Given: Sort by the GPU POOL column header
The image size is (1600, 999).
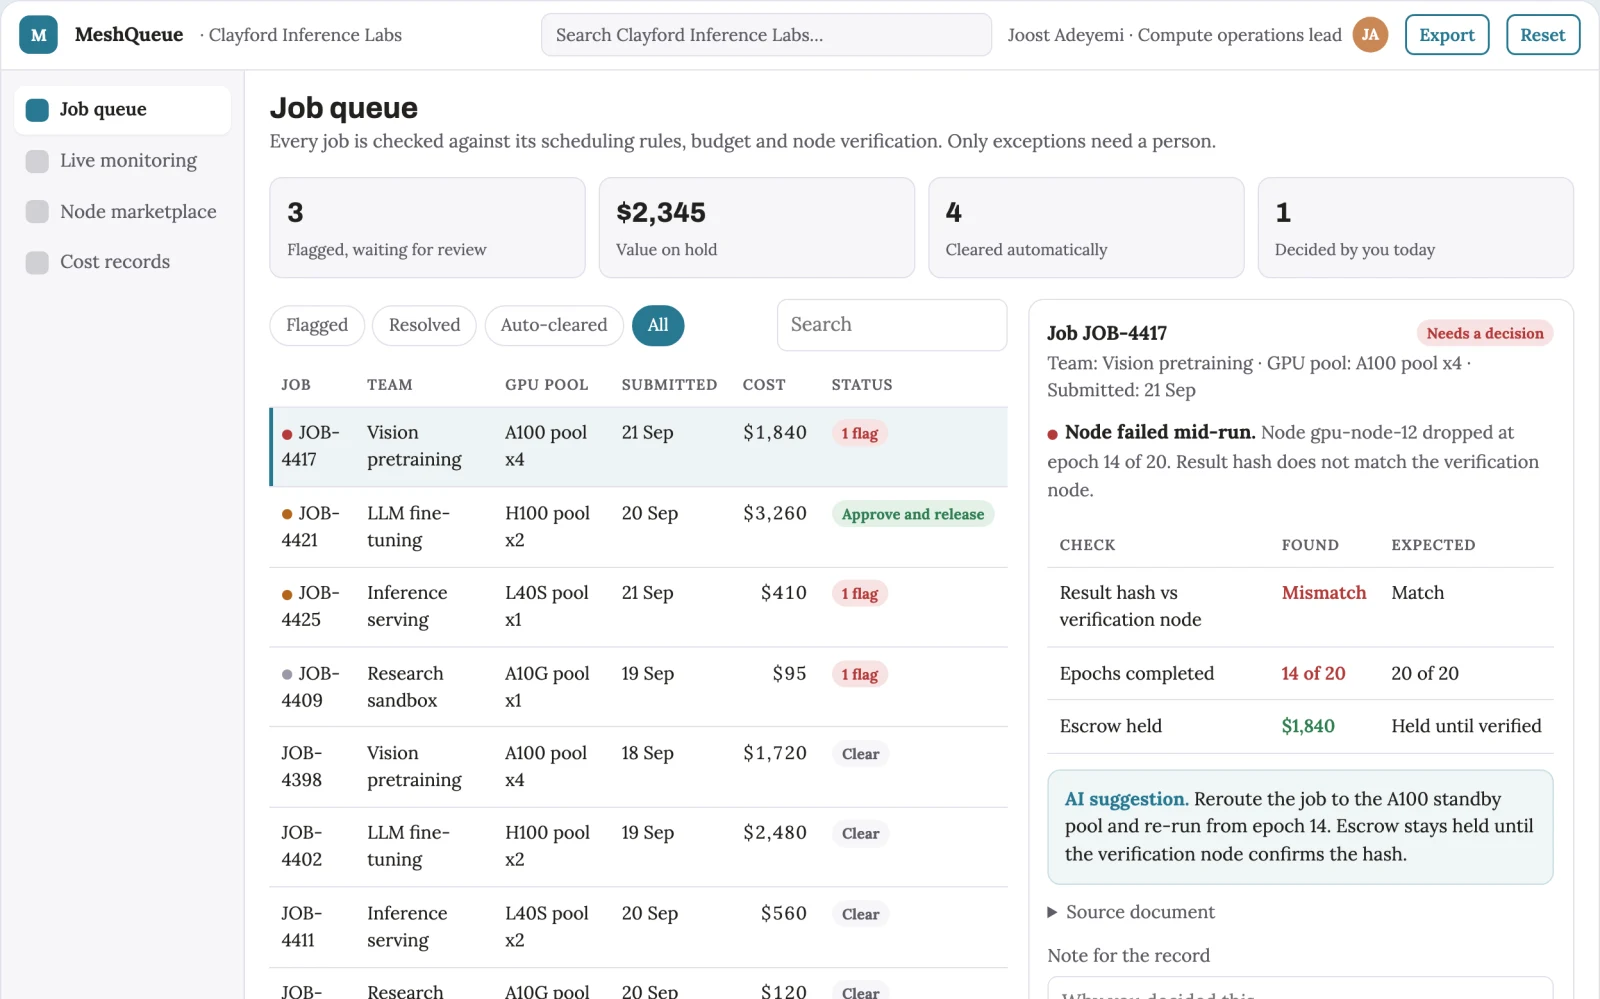Looking at the screenshot, I should tap(546, 385).
